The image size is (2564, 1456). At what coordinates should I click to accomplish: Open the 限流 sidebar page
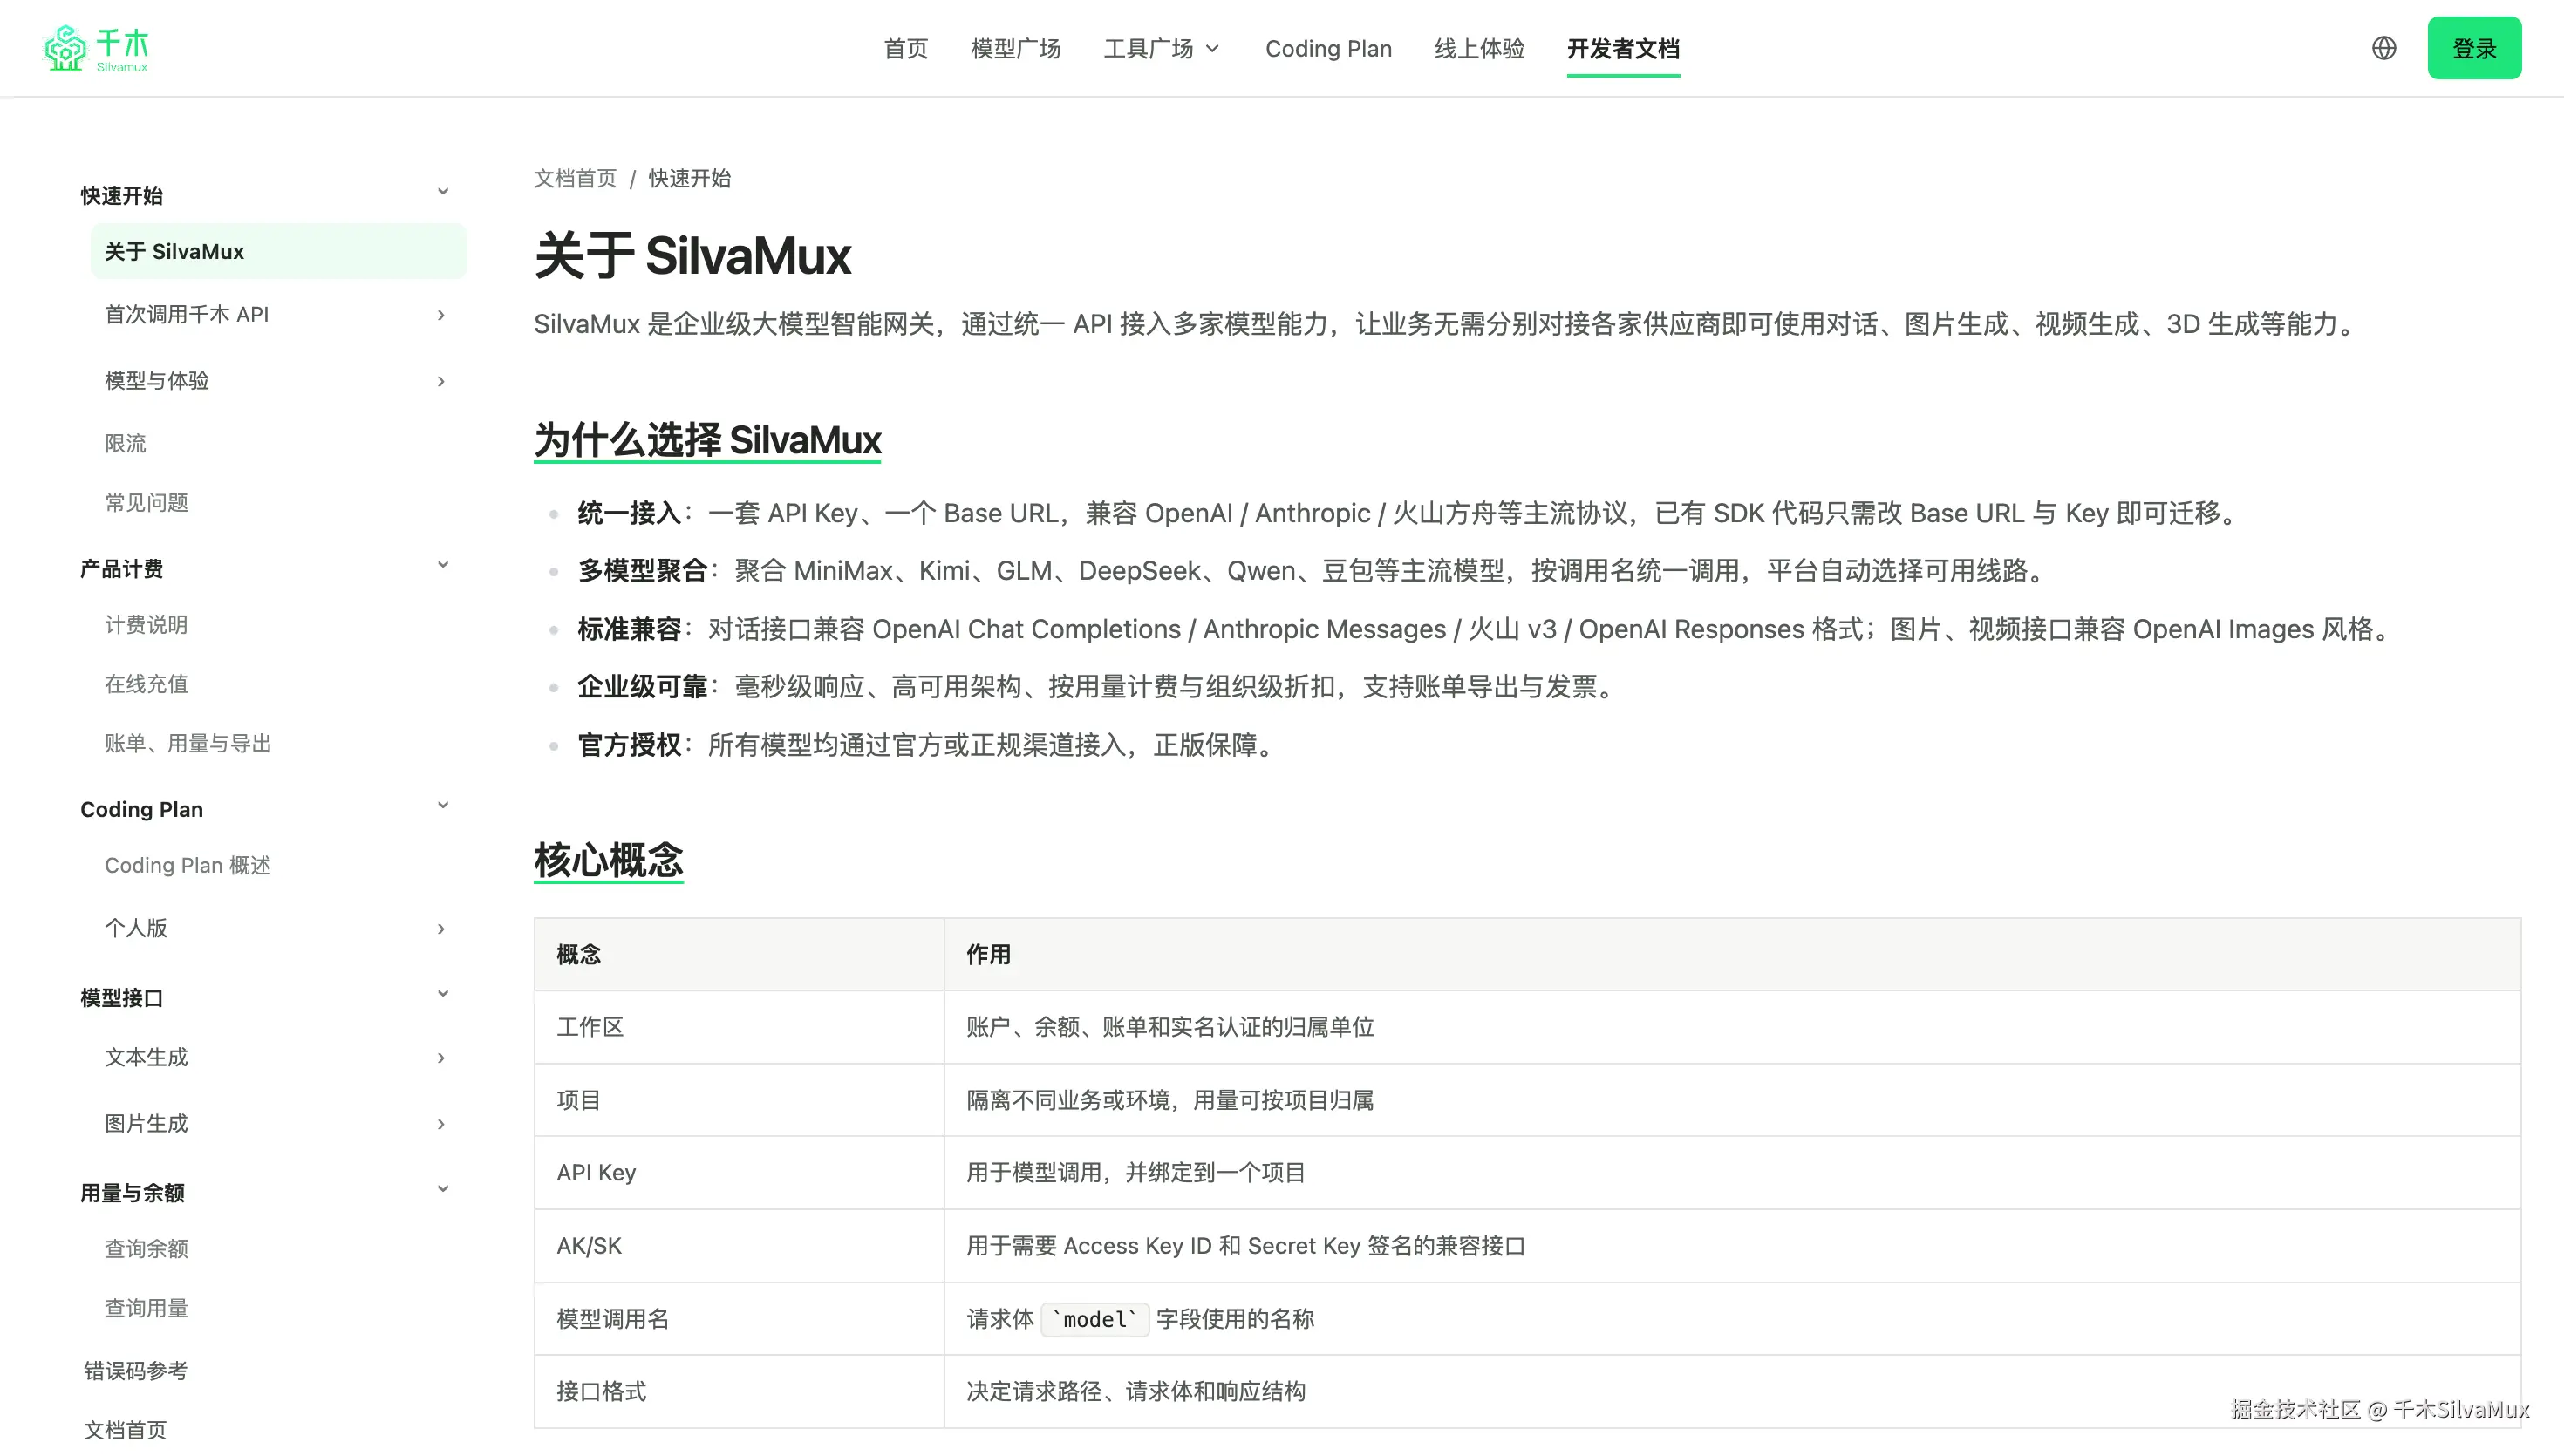125,443
